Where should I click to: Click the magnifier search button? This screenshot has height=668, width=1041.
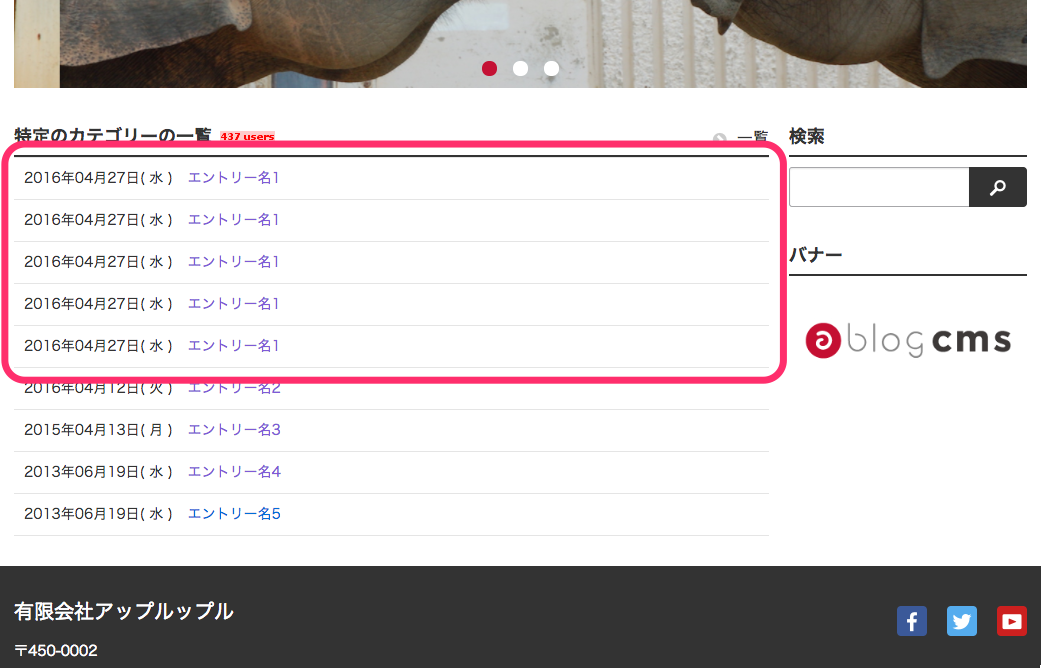[997, 188]
